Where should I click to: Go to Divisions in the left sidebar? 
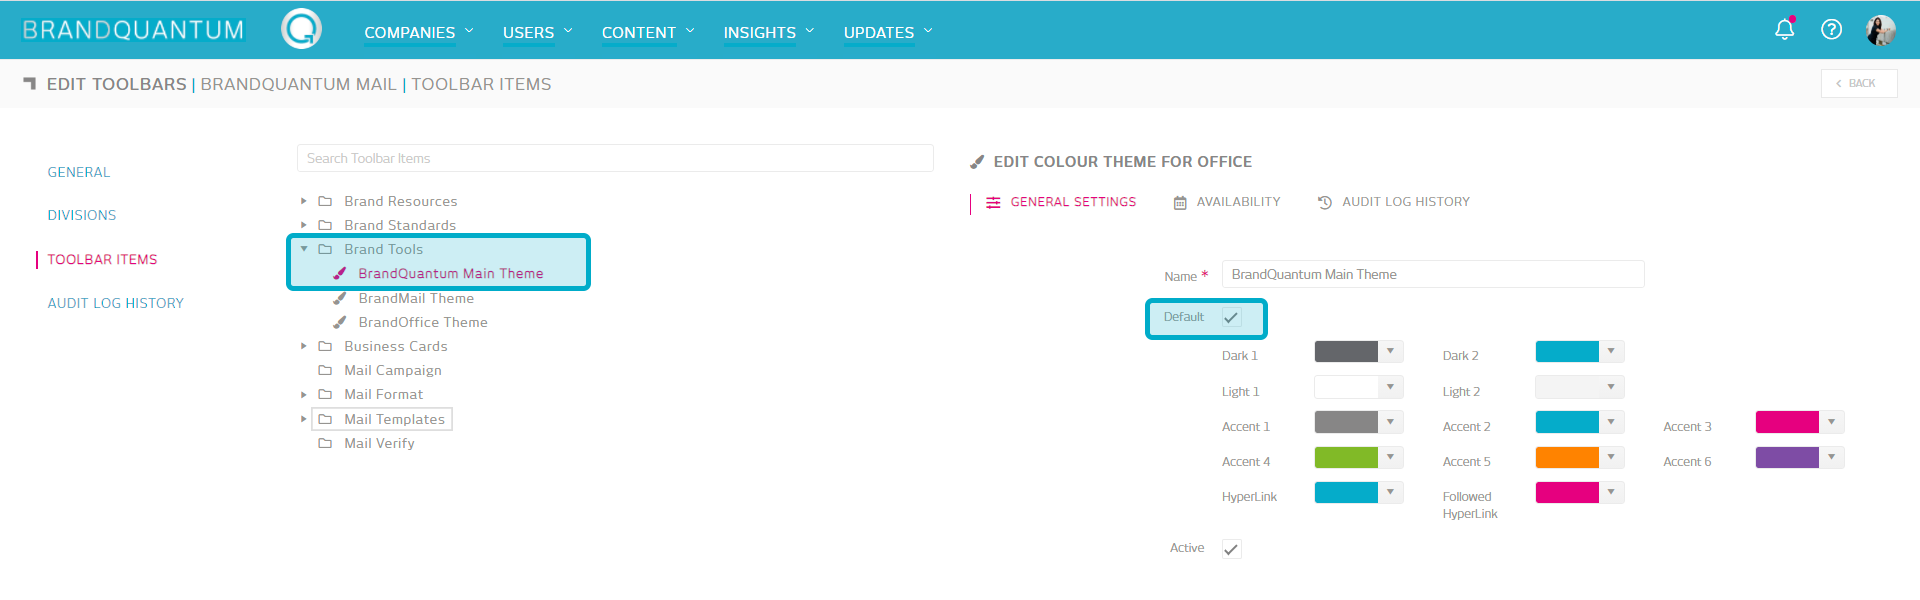[82, 215]
